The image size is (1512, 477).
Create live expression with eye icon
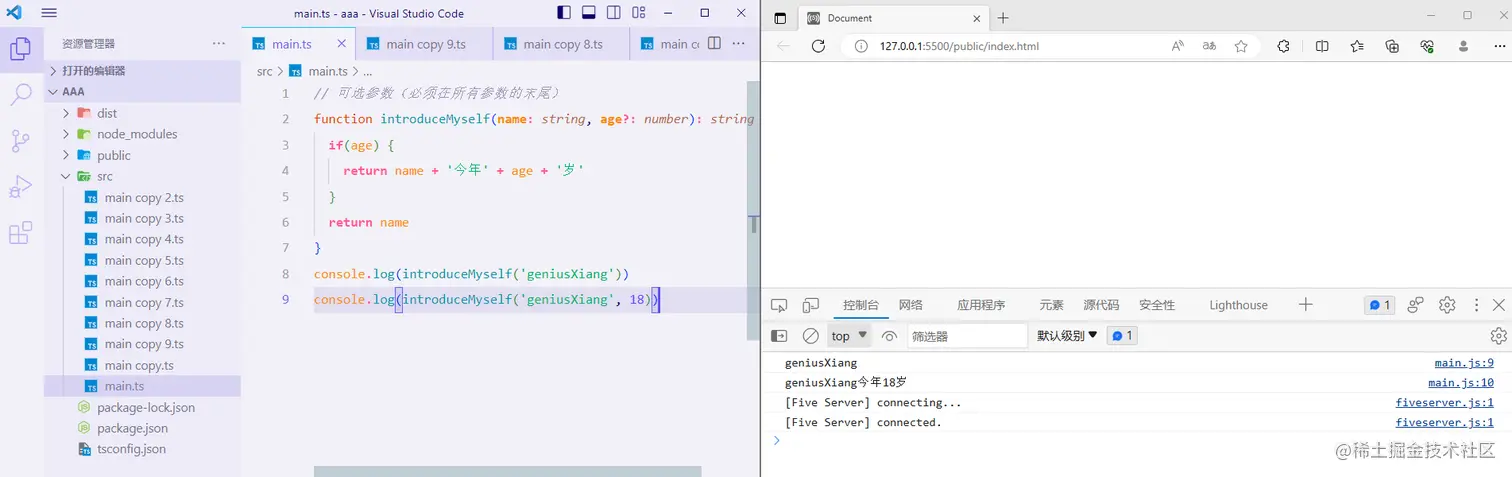pos(889,336)
